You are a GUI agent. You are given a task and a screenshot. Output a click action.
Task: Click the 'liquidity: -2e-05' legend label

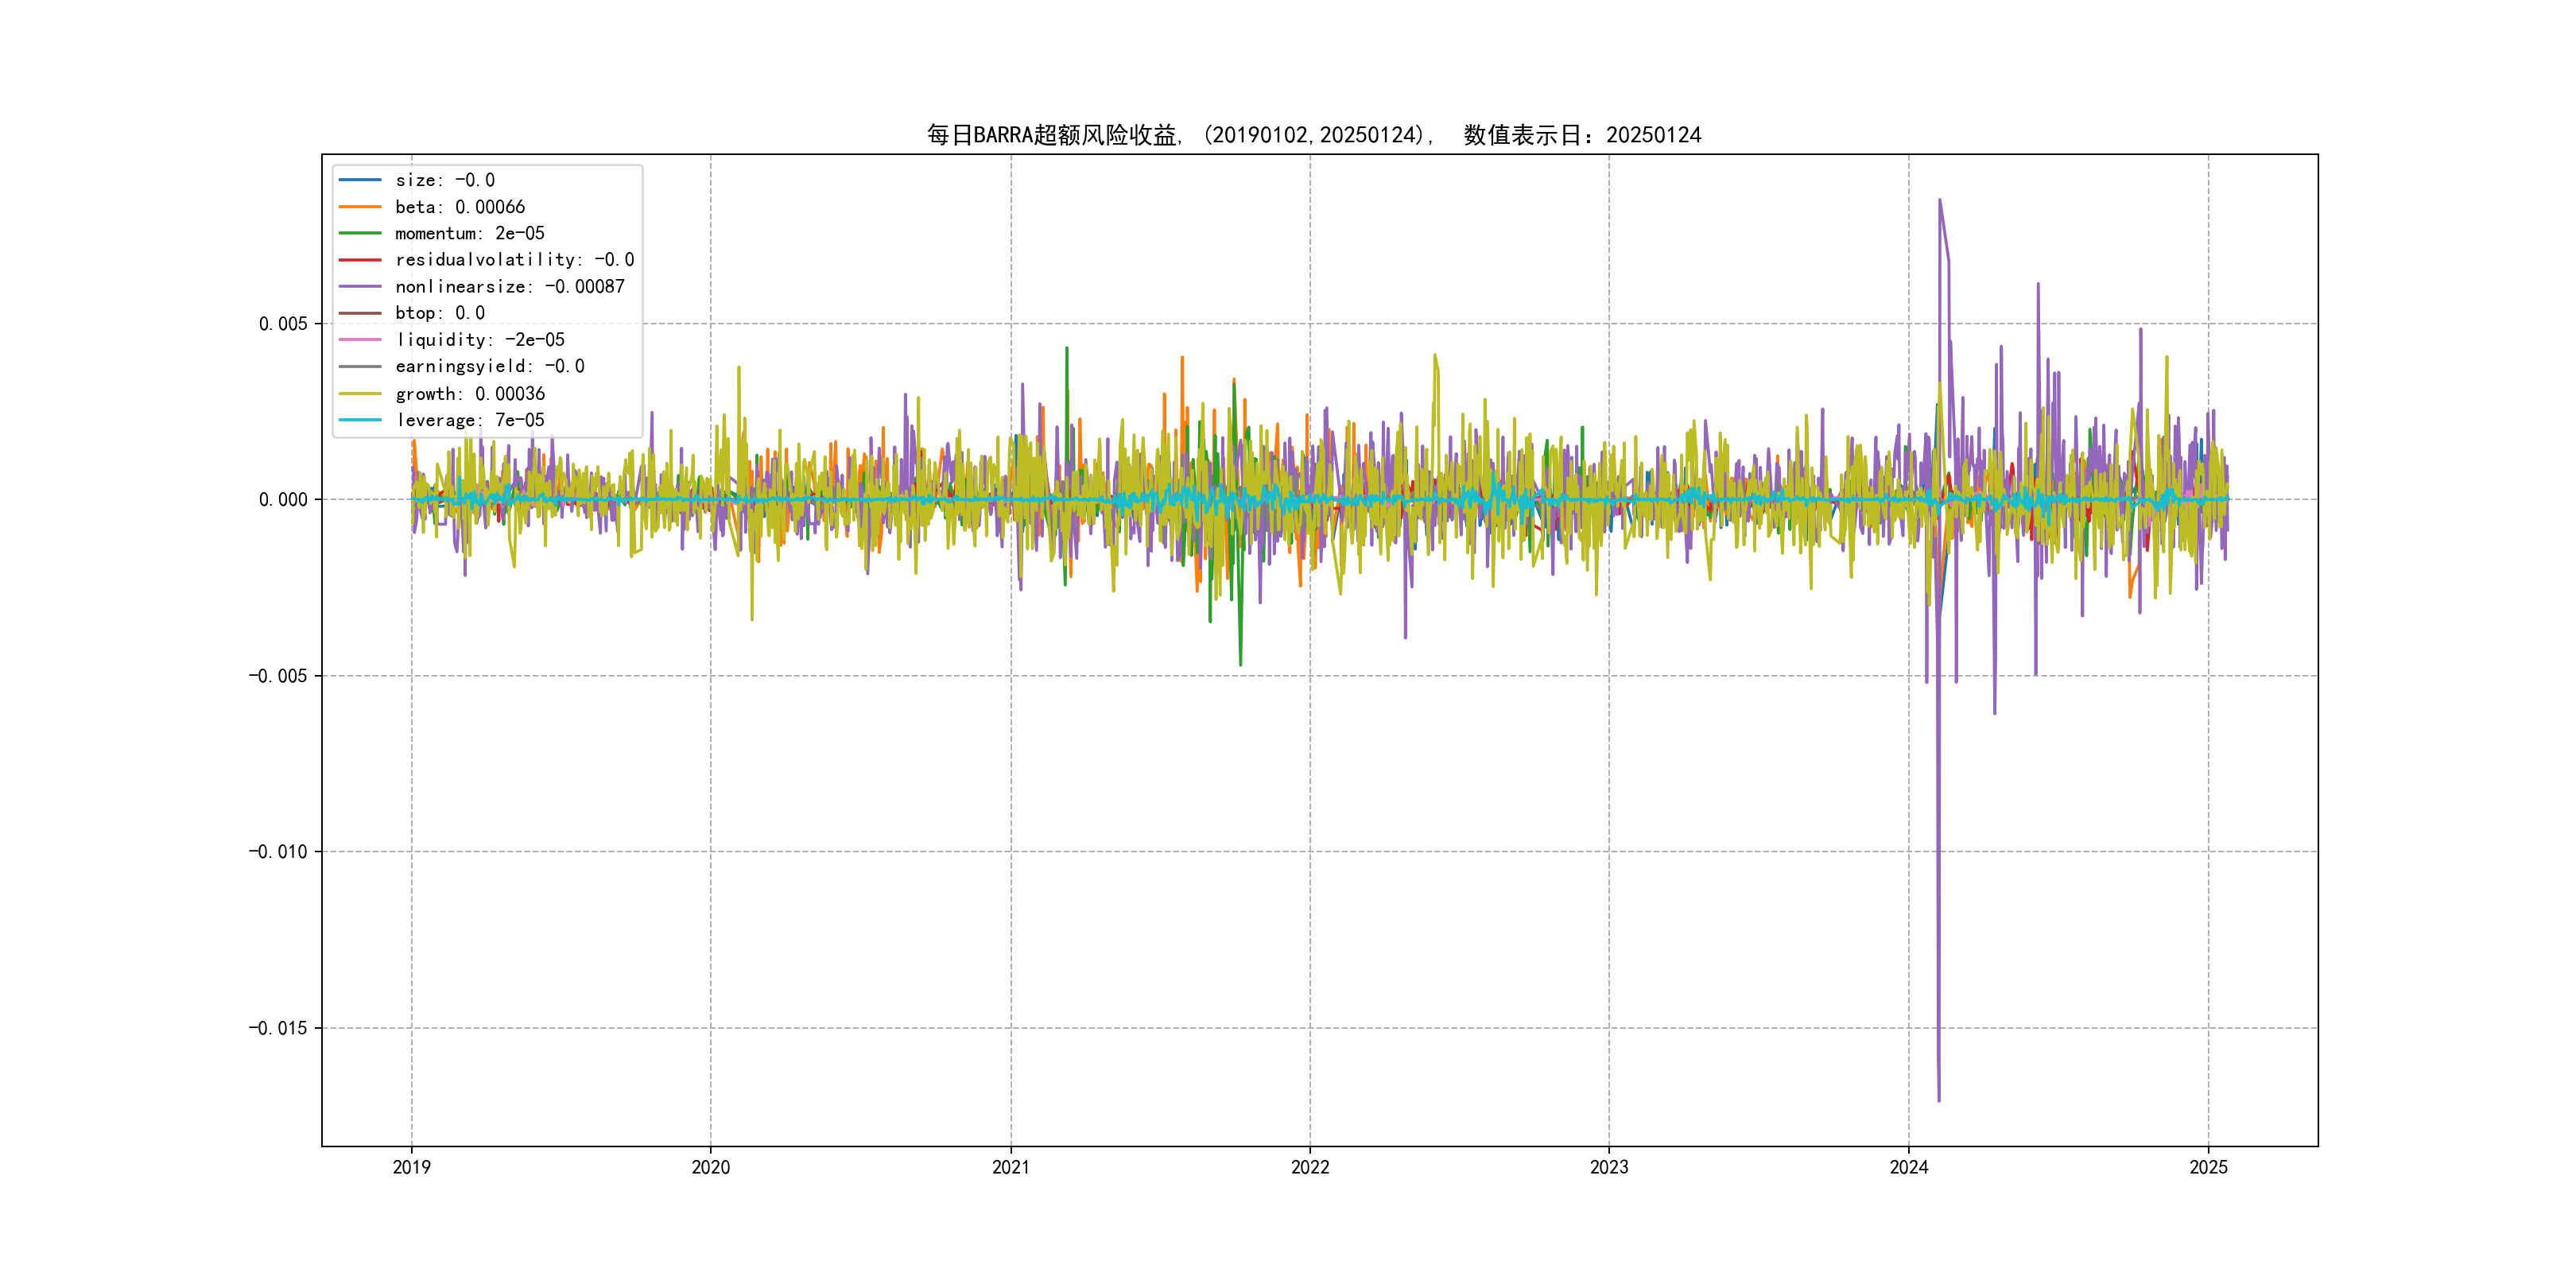tap(480, 340)
